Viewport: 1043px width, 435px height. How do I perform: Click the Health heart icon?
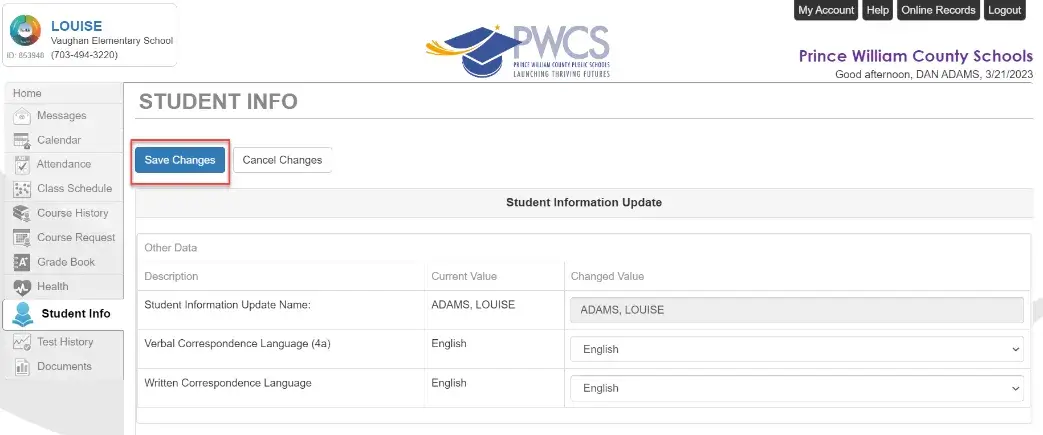point(22,287)
